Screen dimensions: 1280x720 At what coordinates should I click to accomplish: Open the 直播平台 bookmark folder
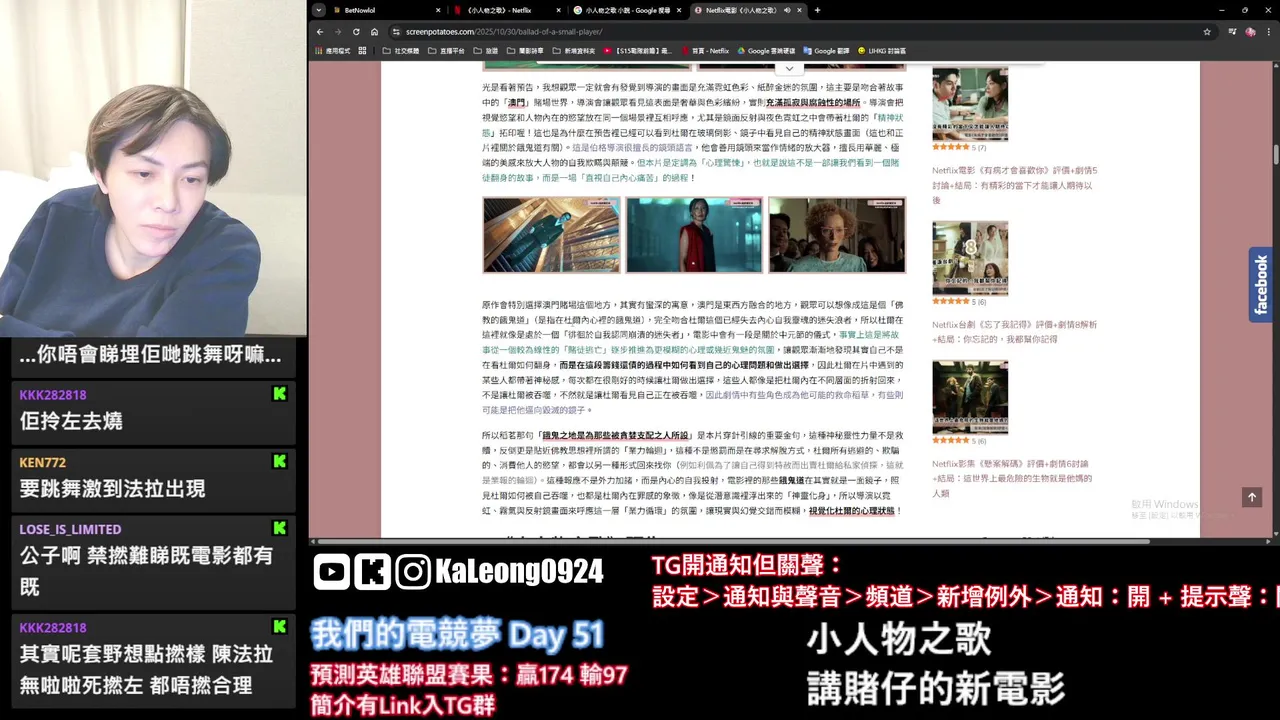(446, 50)
